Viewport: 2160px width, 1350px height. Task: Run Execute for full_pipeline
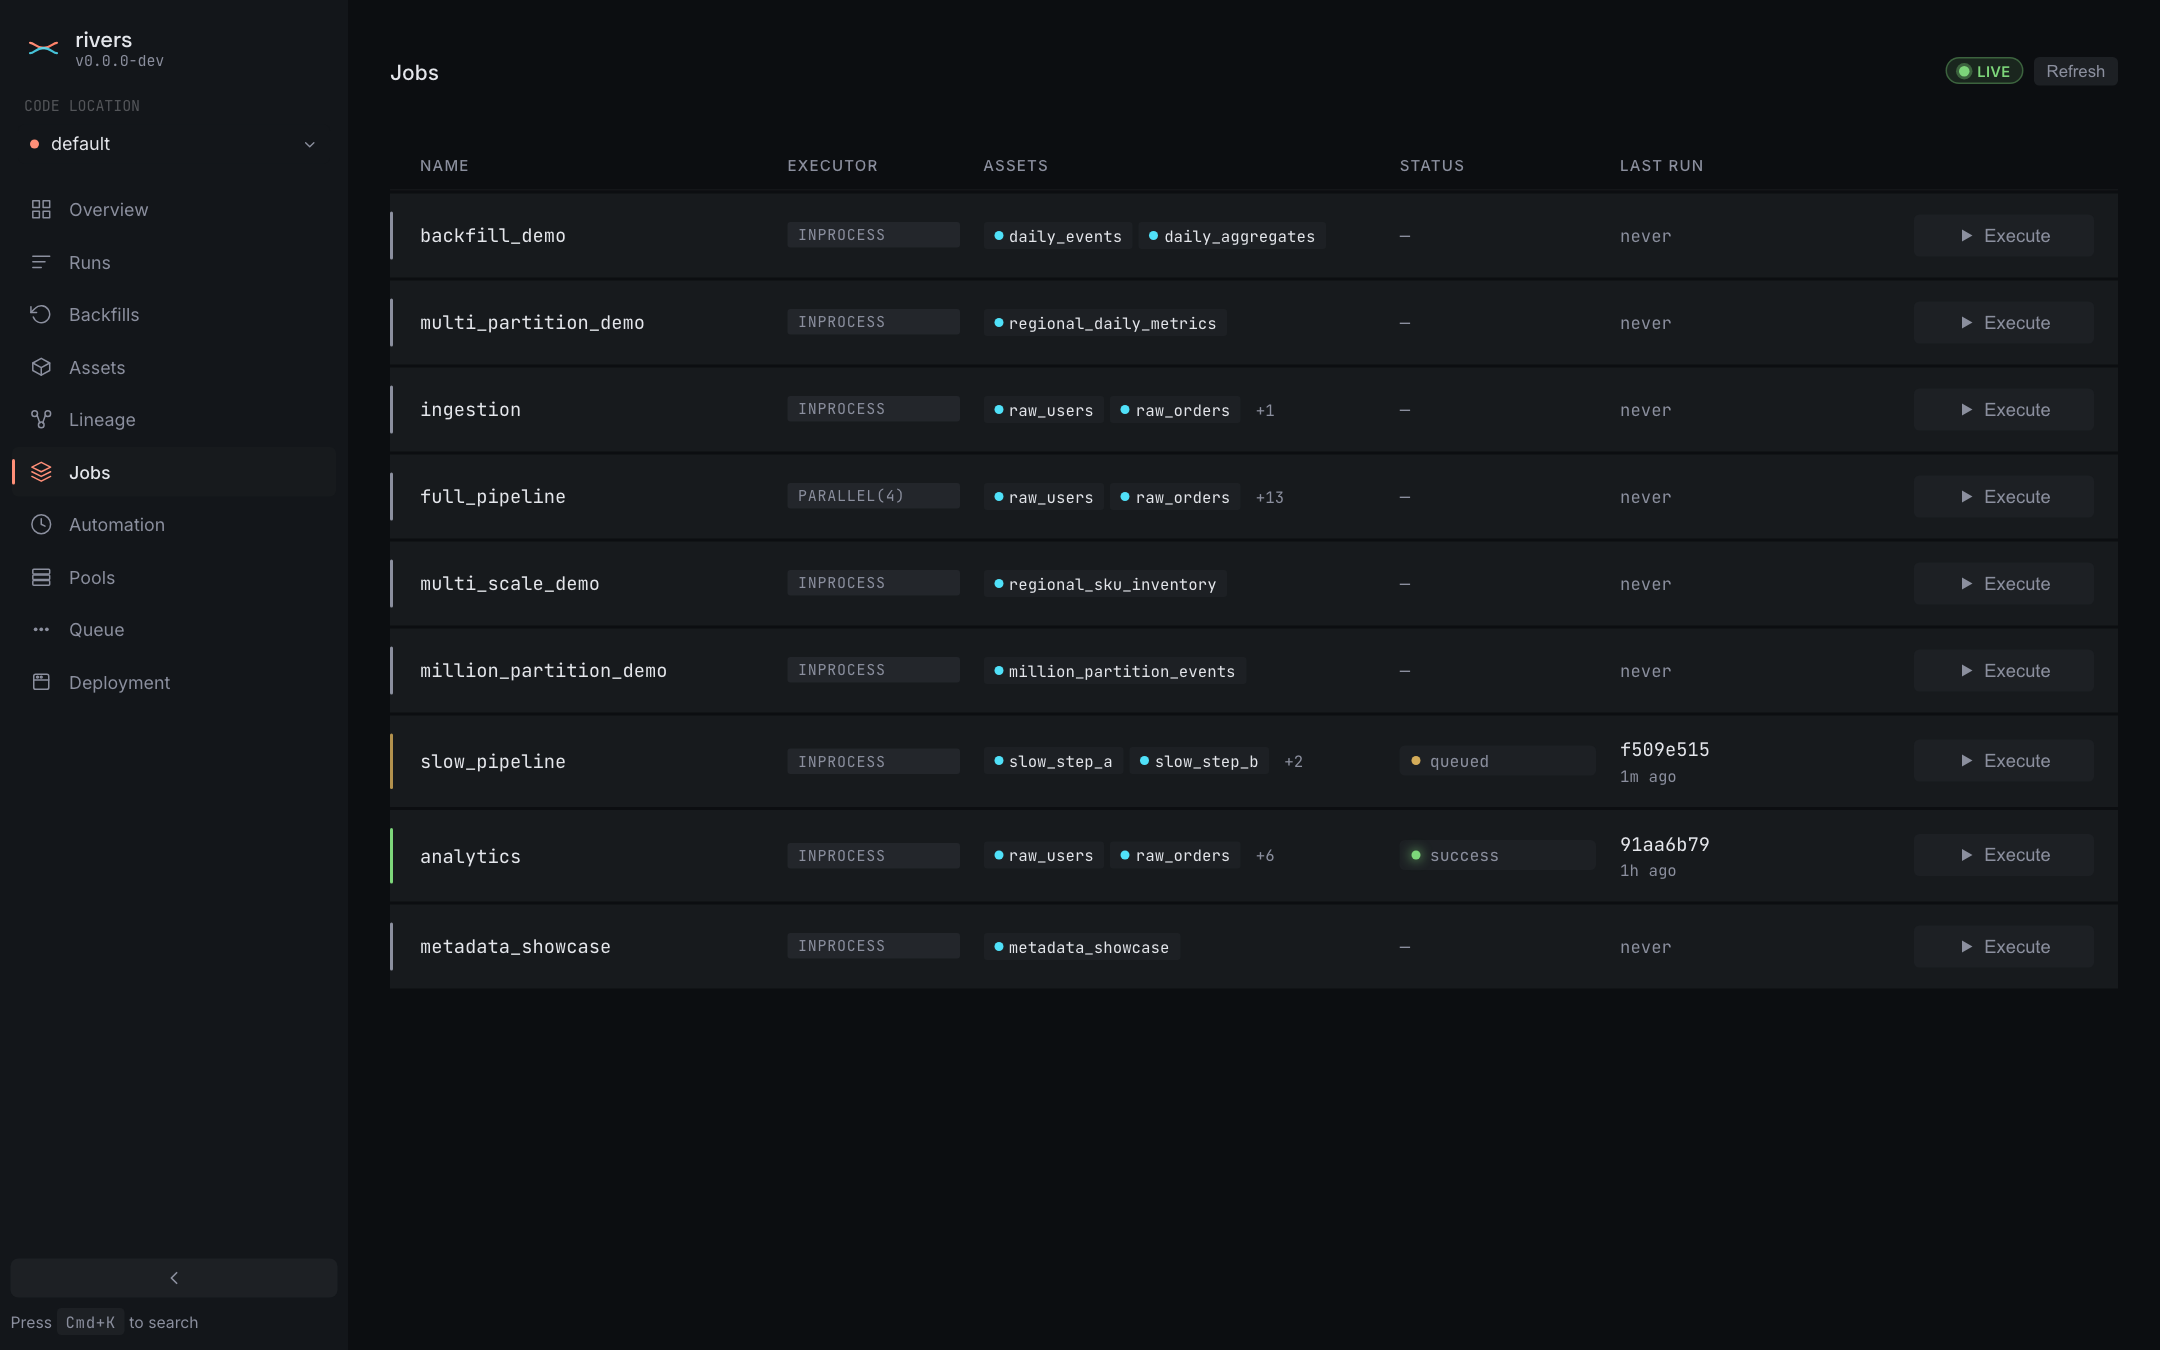click(x=2003, y=497)
